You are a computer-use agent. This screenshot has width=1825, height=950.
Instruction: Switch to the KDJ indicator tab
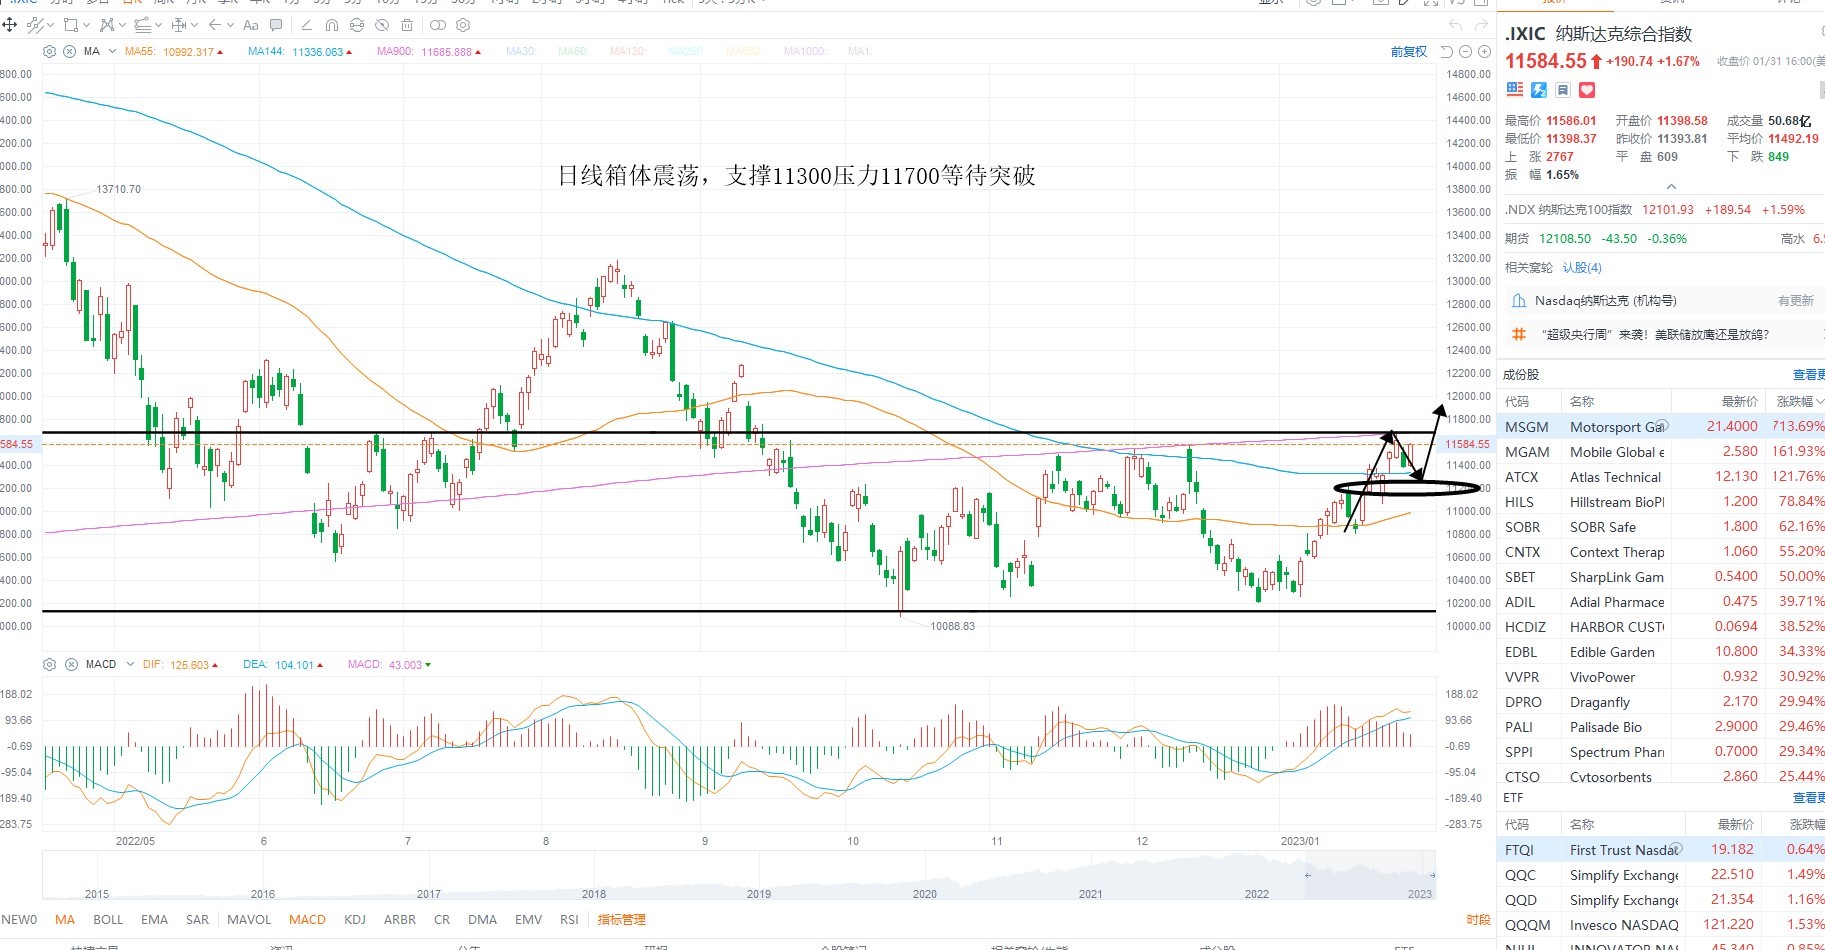pos(355,919)
